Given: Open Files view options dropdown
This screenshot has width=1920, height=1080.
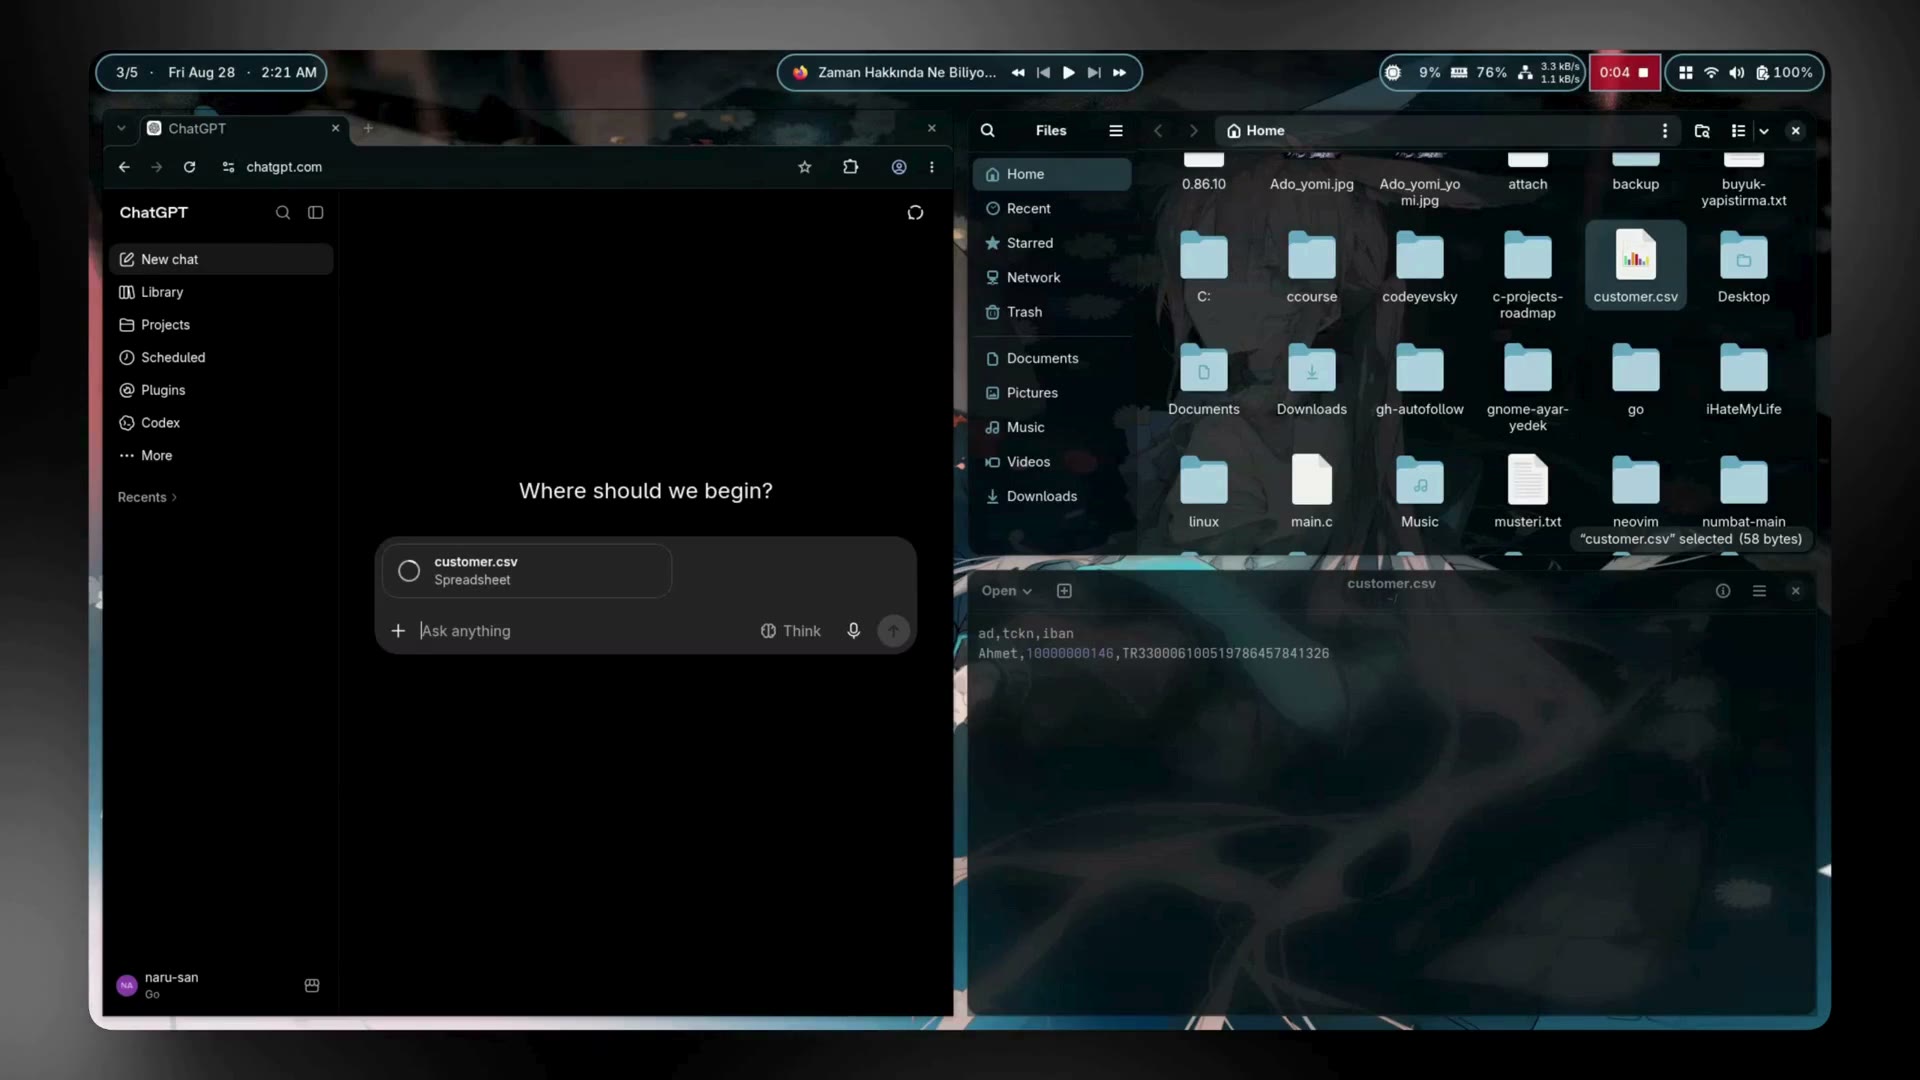Looking at the screenshot, I should [x=1764, y=131].
